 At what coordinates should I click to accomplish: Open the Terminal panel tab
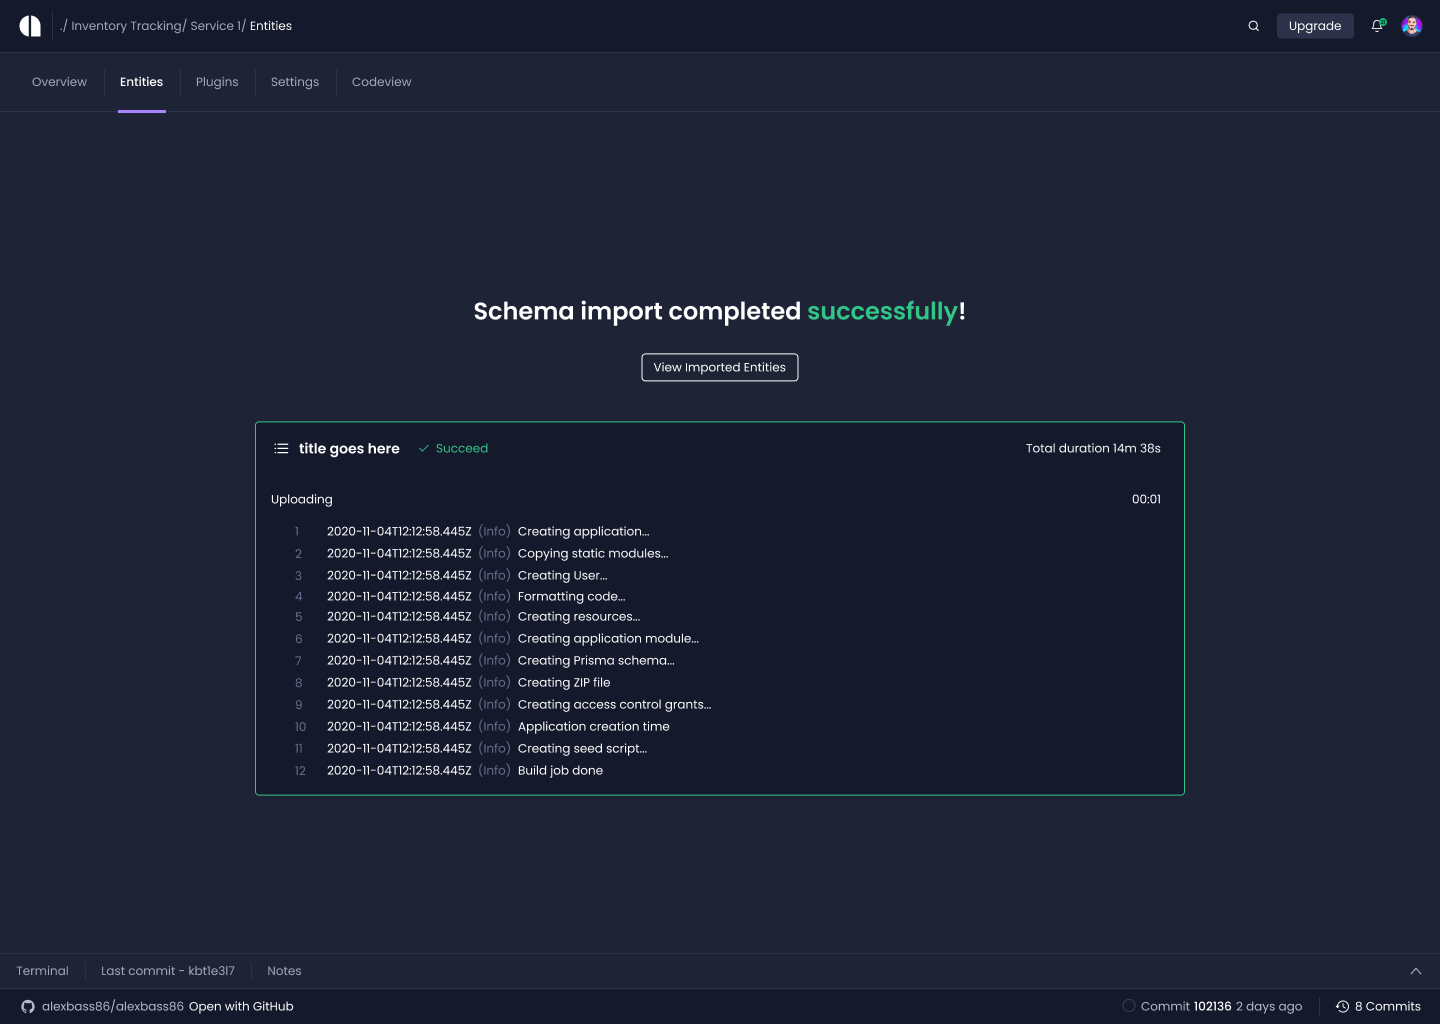[42, 970]
